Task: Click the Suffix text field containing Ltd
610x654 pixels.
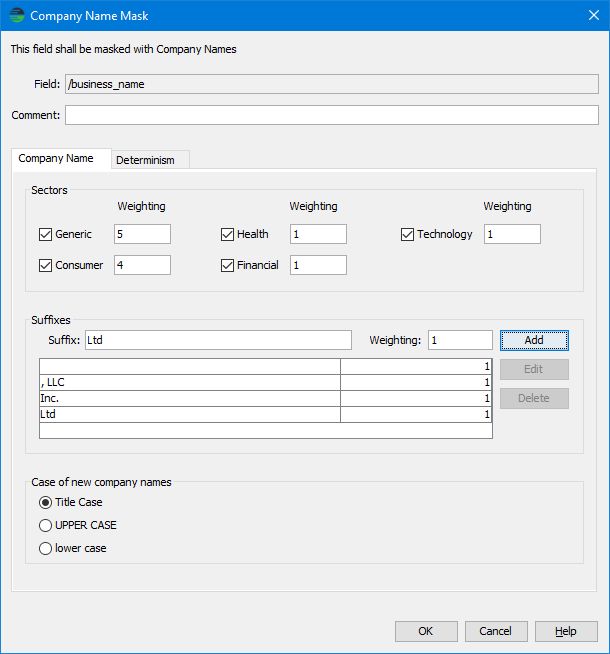Action: 218,340
